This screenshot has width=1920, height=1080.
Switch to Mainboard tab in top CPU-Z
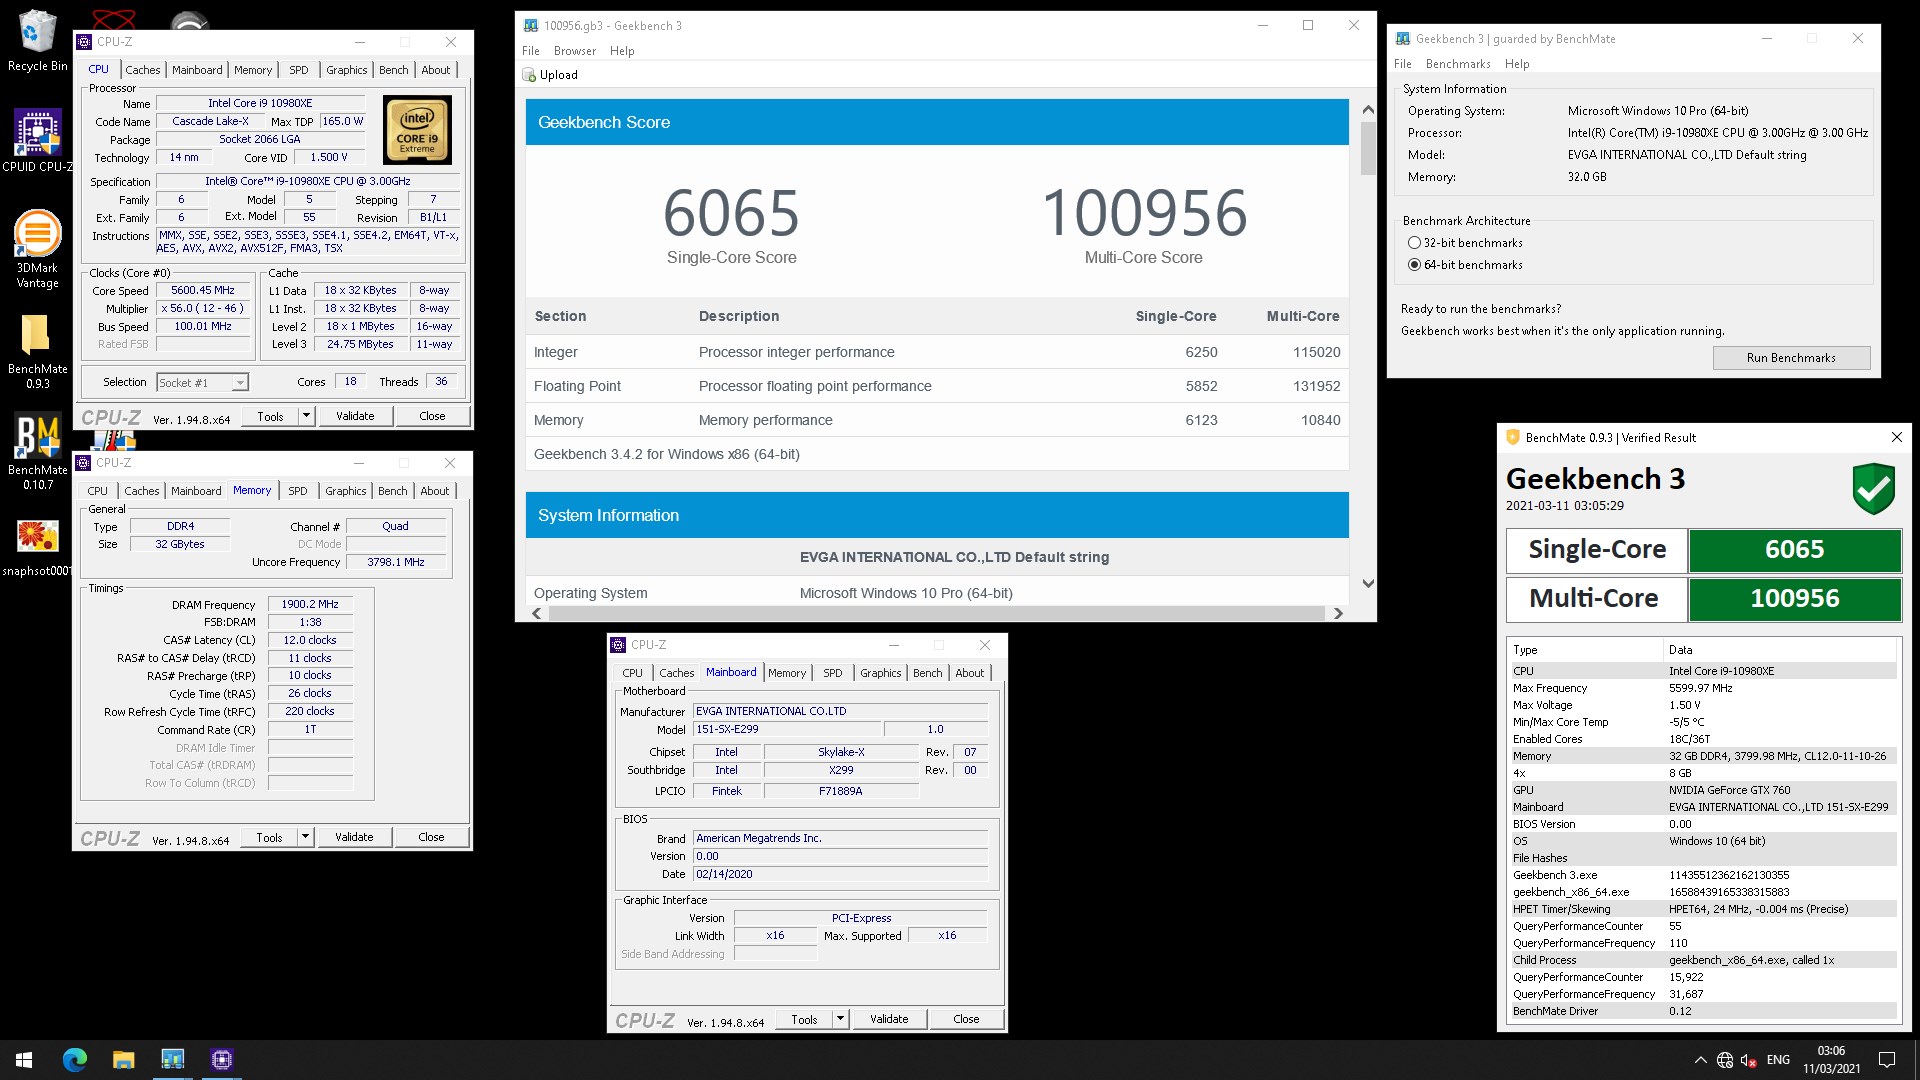coord(197,70)
